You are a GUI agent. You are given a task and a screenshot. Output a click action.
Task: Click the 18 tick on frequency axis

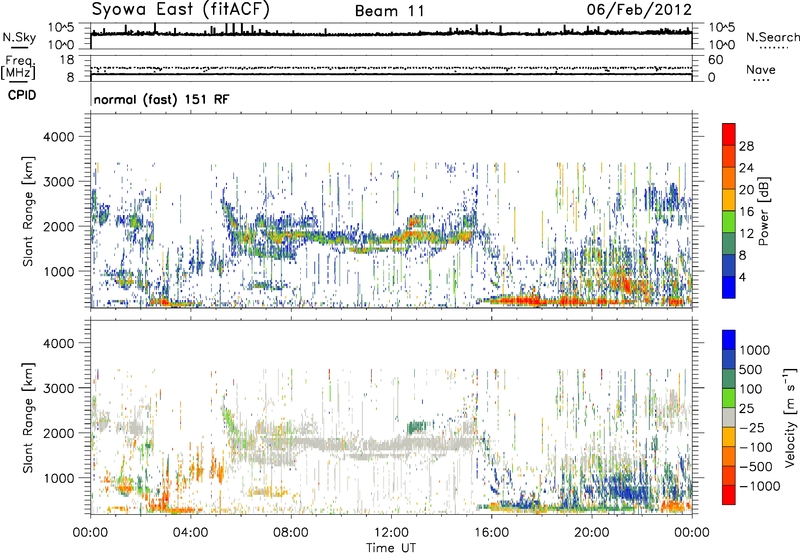coord(67,60)
